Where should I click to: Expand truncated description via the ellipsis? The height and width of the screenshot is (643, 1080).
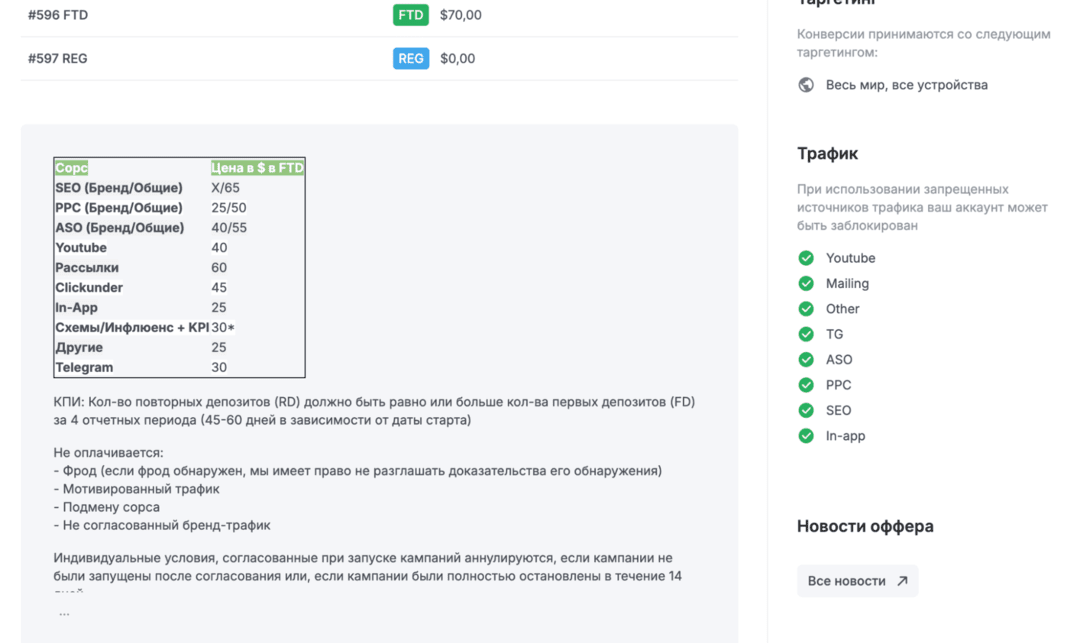point(64,612)
